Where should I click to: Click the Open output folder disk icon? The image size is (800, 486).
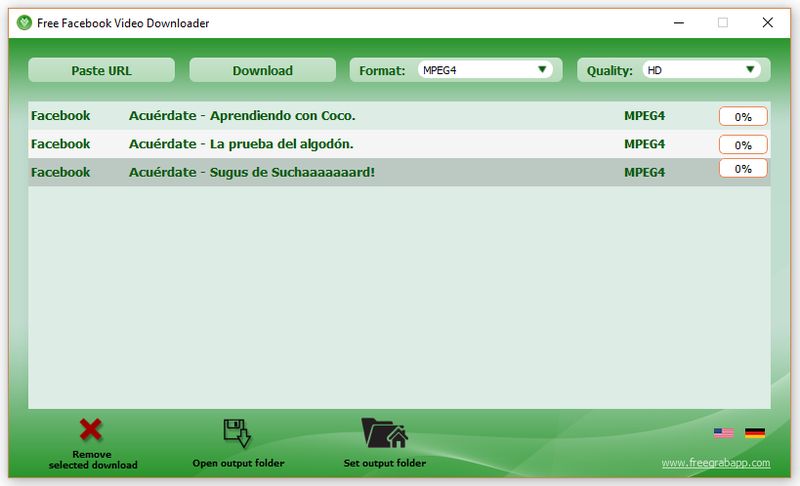(237, 433)
